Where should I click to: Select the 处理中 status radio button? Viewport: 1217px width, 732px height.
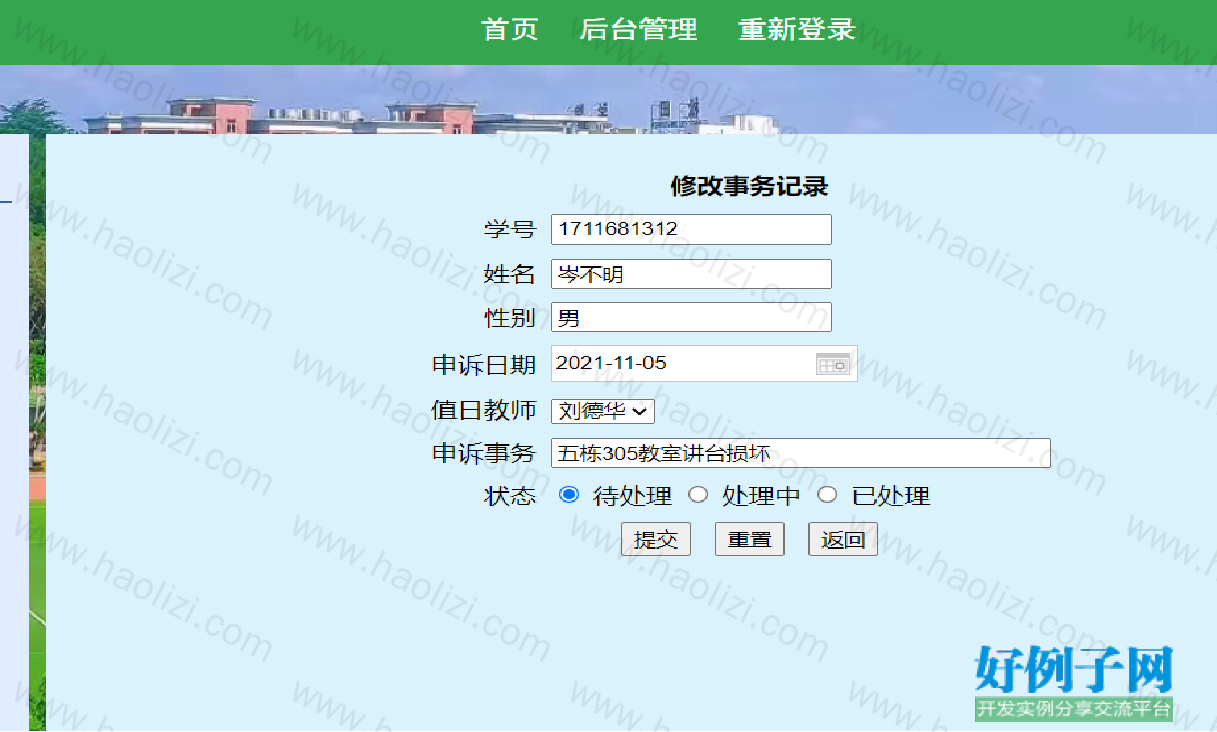pyautogui.click(x=698, y=495)
